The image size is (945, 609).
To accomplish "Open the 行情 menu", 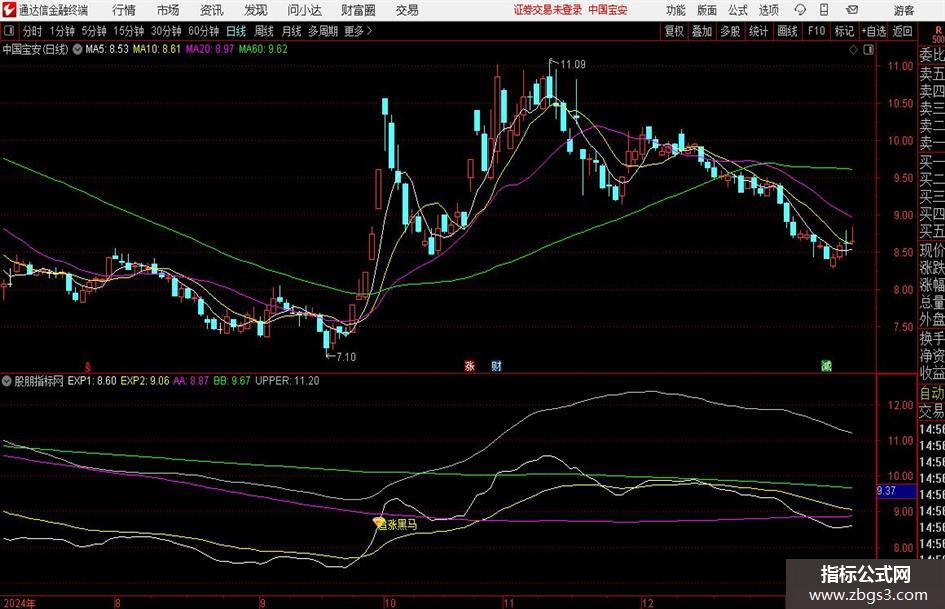I will point(124,10).
